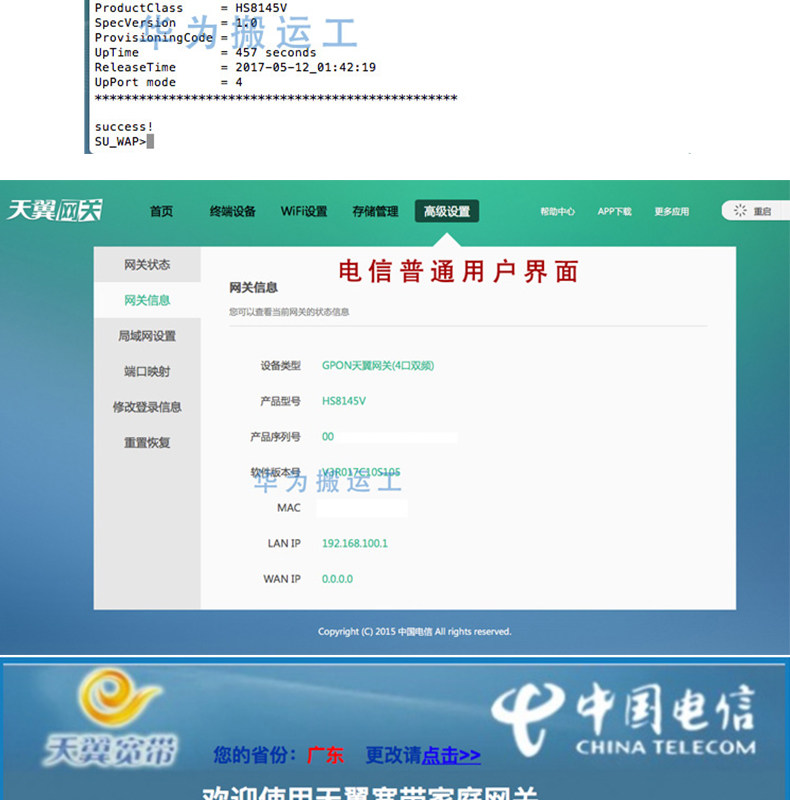Image resolution: width=790 pixels, height=800 pixels.
Task: Click the 点击>> change province link
Action: coord(451,755)
